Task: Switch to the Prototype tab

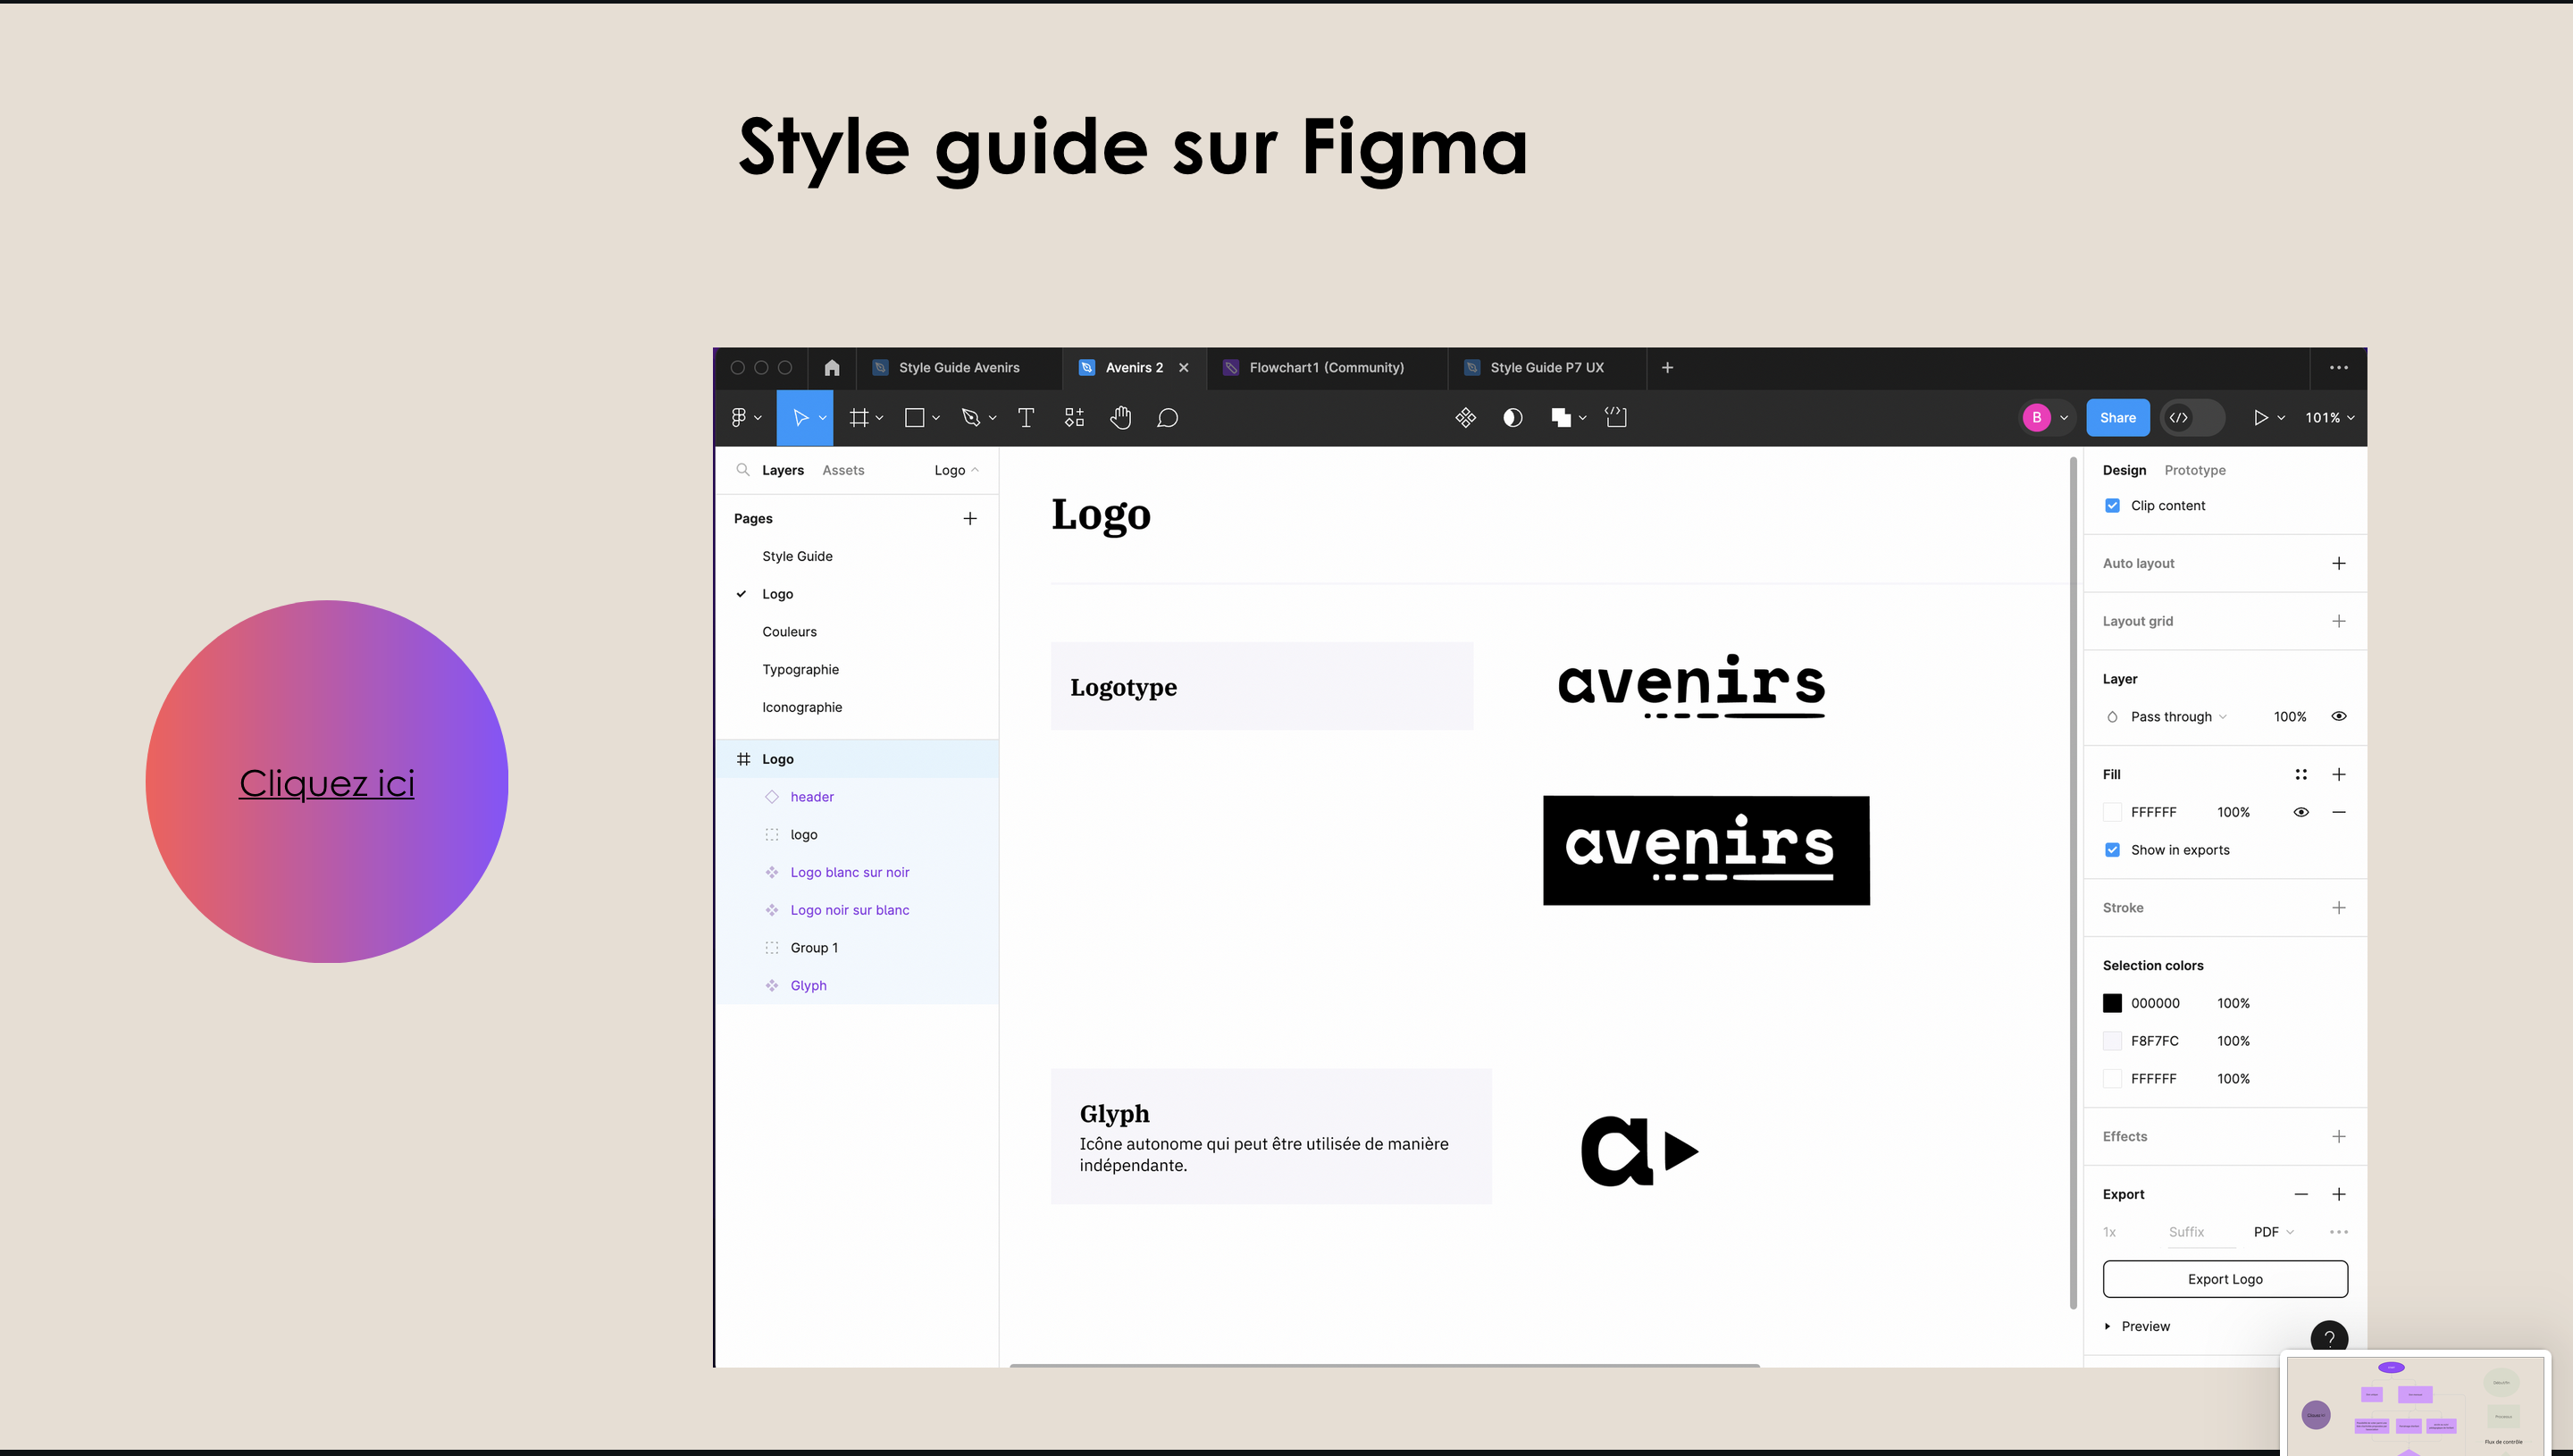Action: tap(2194, 470)
